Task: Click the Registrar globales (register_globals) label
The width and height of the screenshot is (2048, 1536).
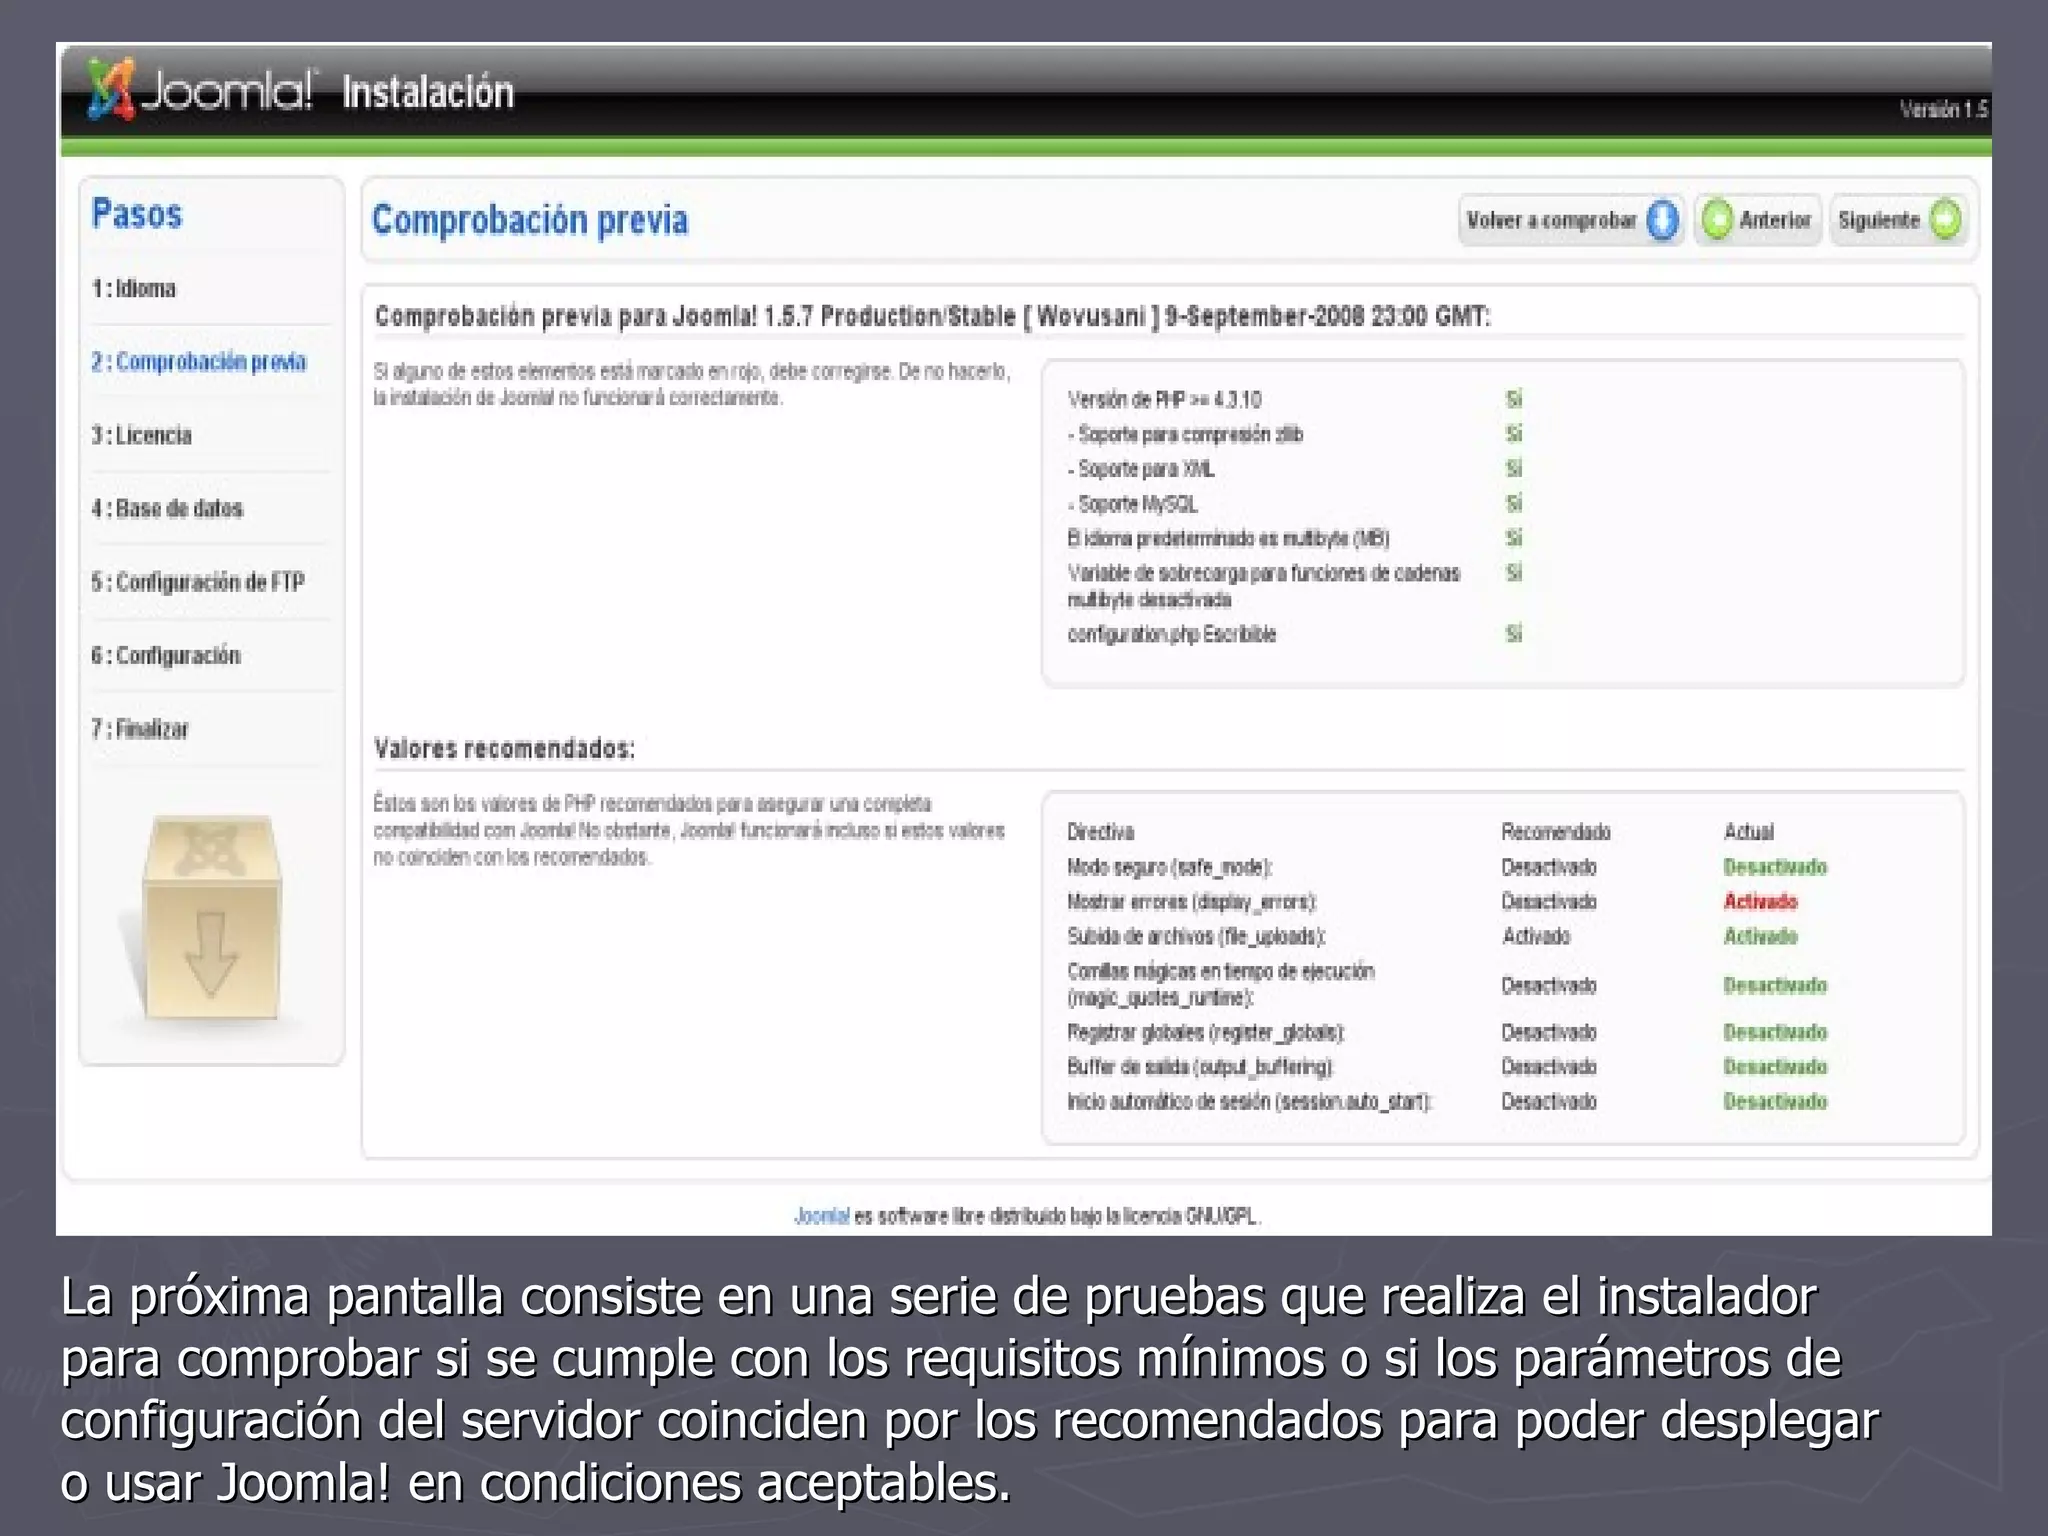Action: coord(1206,1032)
